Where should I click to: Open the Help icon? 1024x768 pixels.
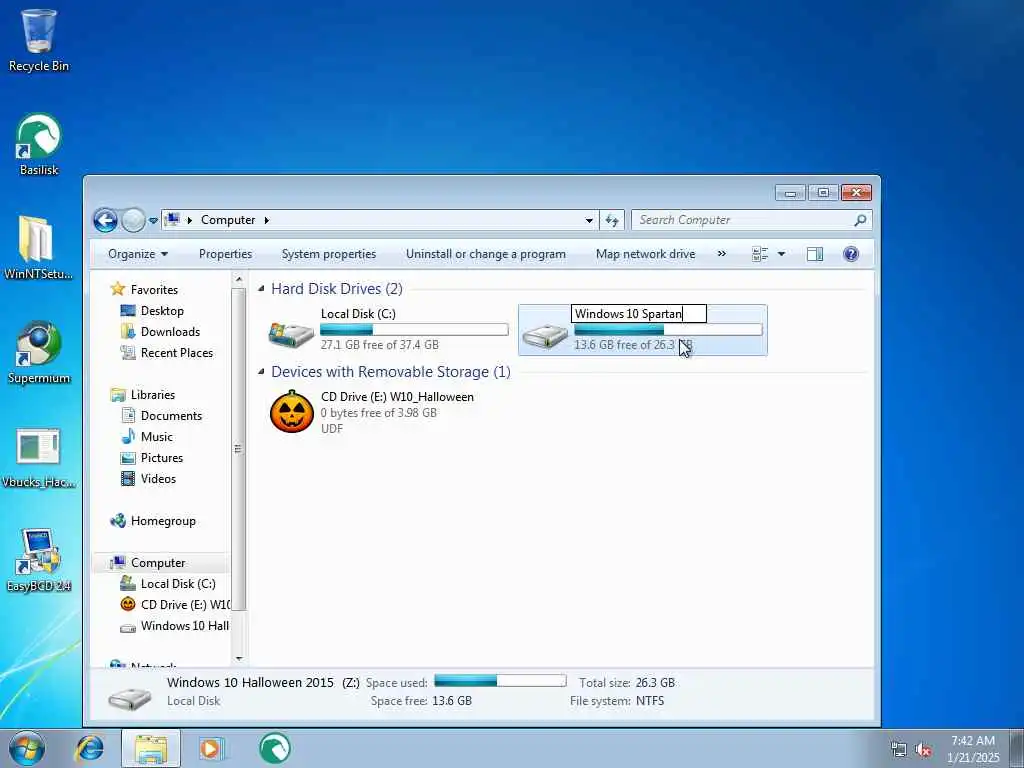coord(851,254)
